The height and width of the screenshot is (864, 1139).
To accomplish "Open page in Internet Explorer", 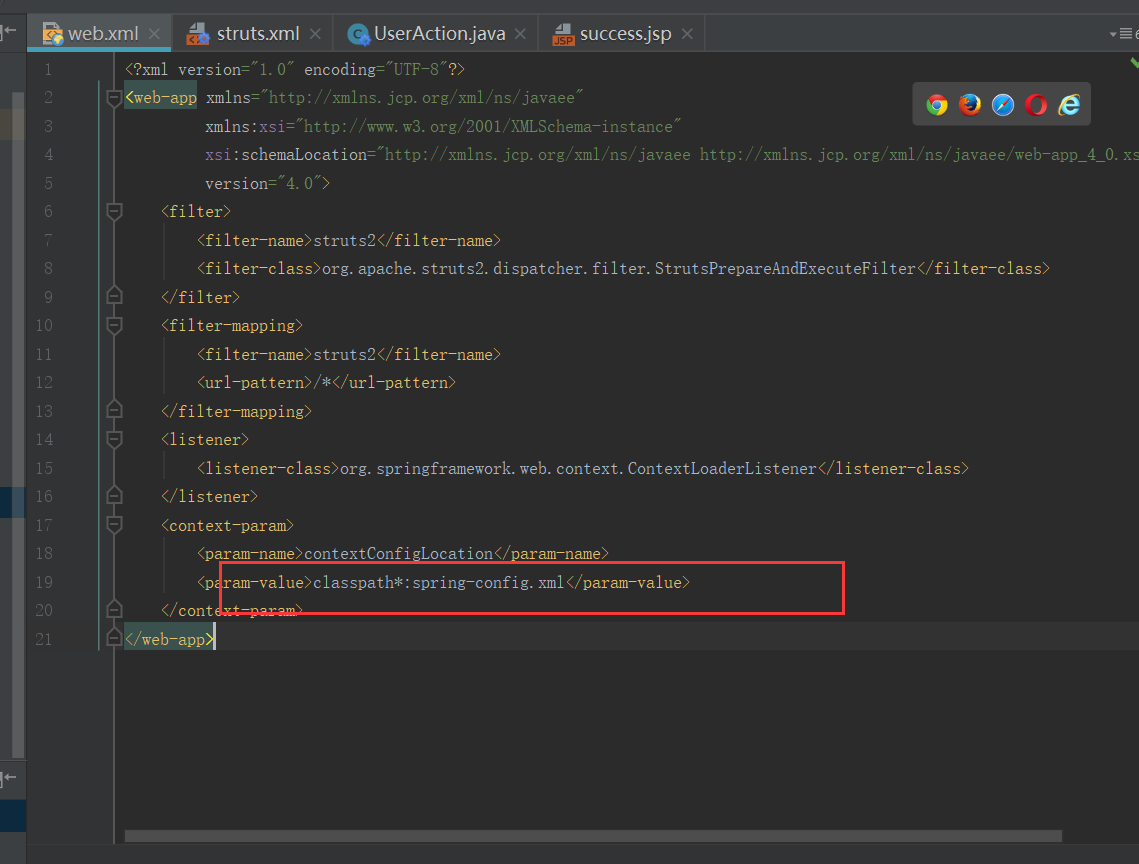I will coord(1069,105).
